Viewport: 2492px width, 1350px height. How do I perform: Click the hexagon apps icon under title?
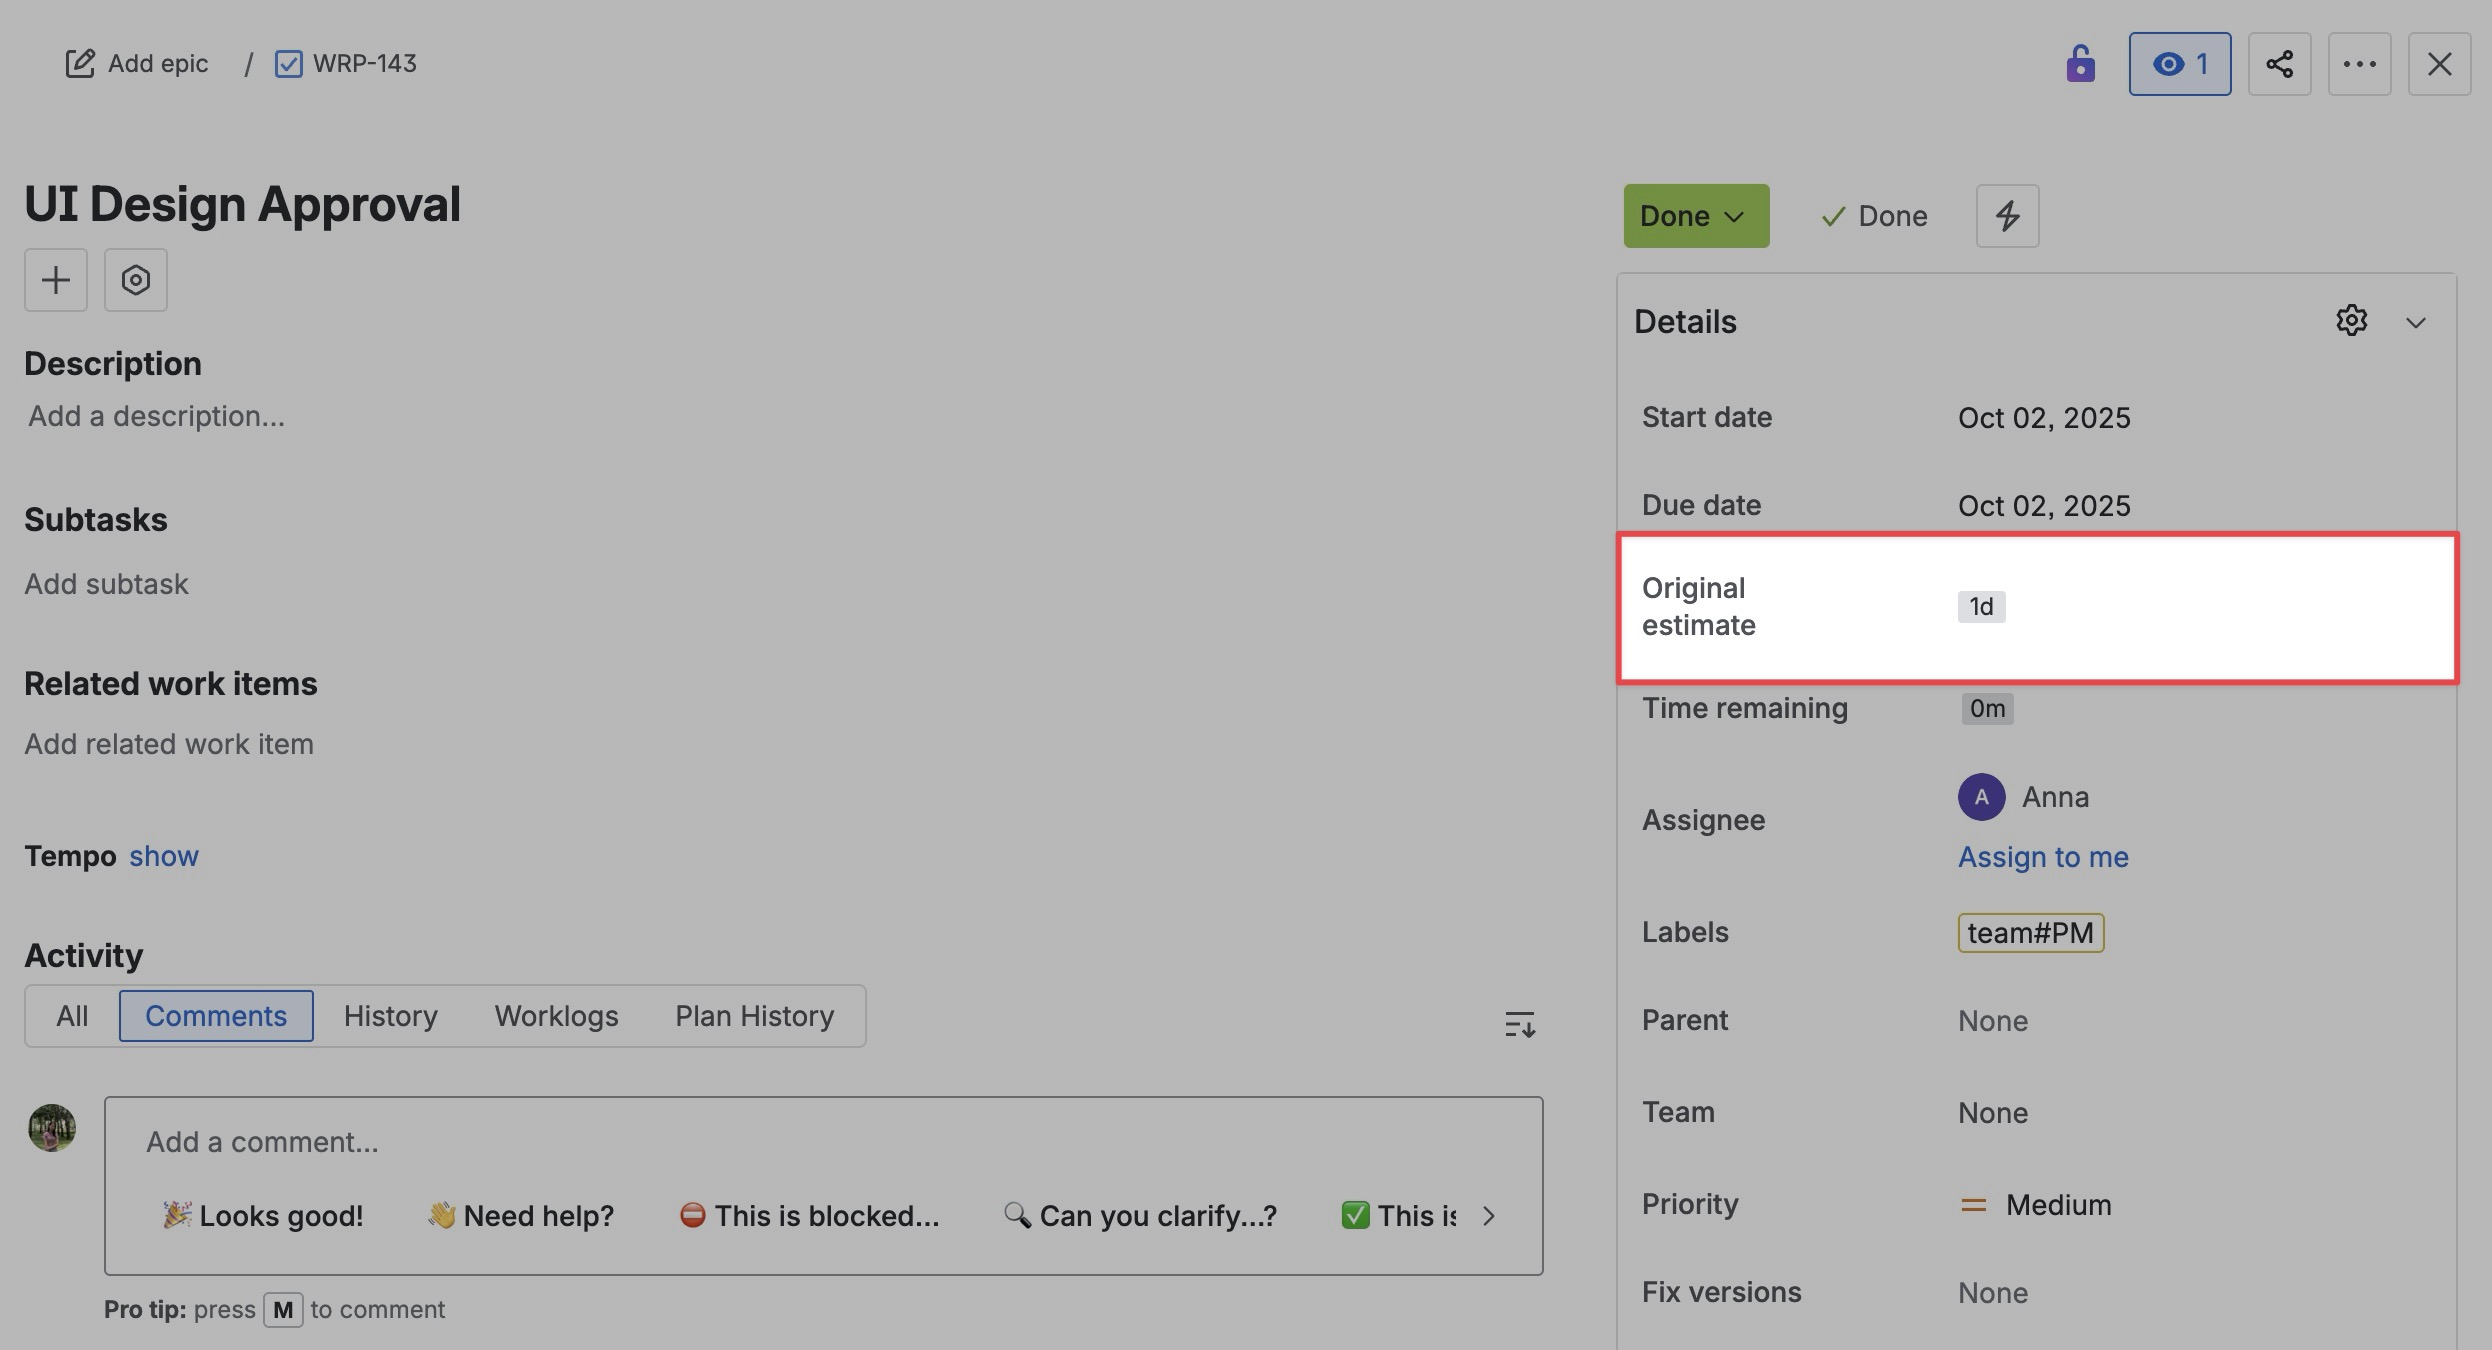(x=136, y=280)
